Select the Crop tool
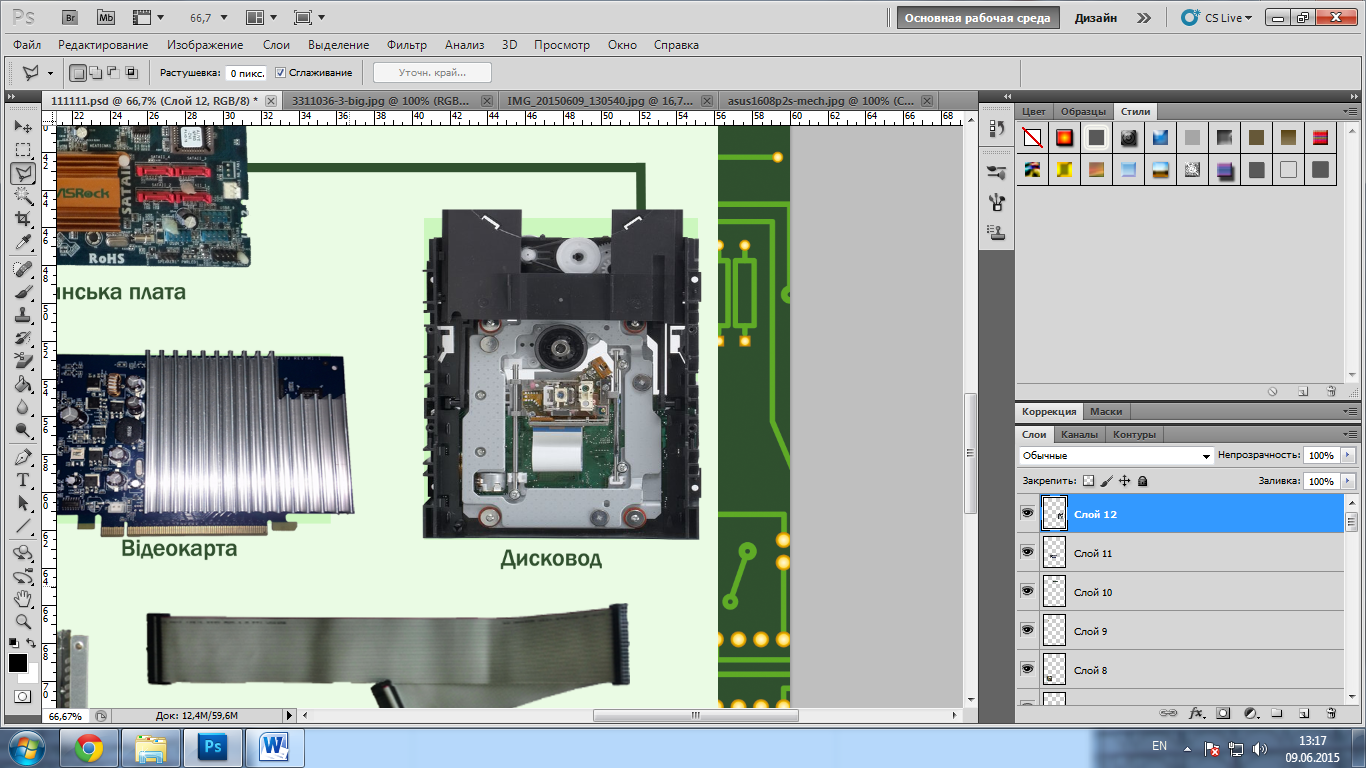 coord(23,219)
